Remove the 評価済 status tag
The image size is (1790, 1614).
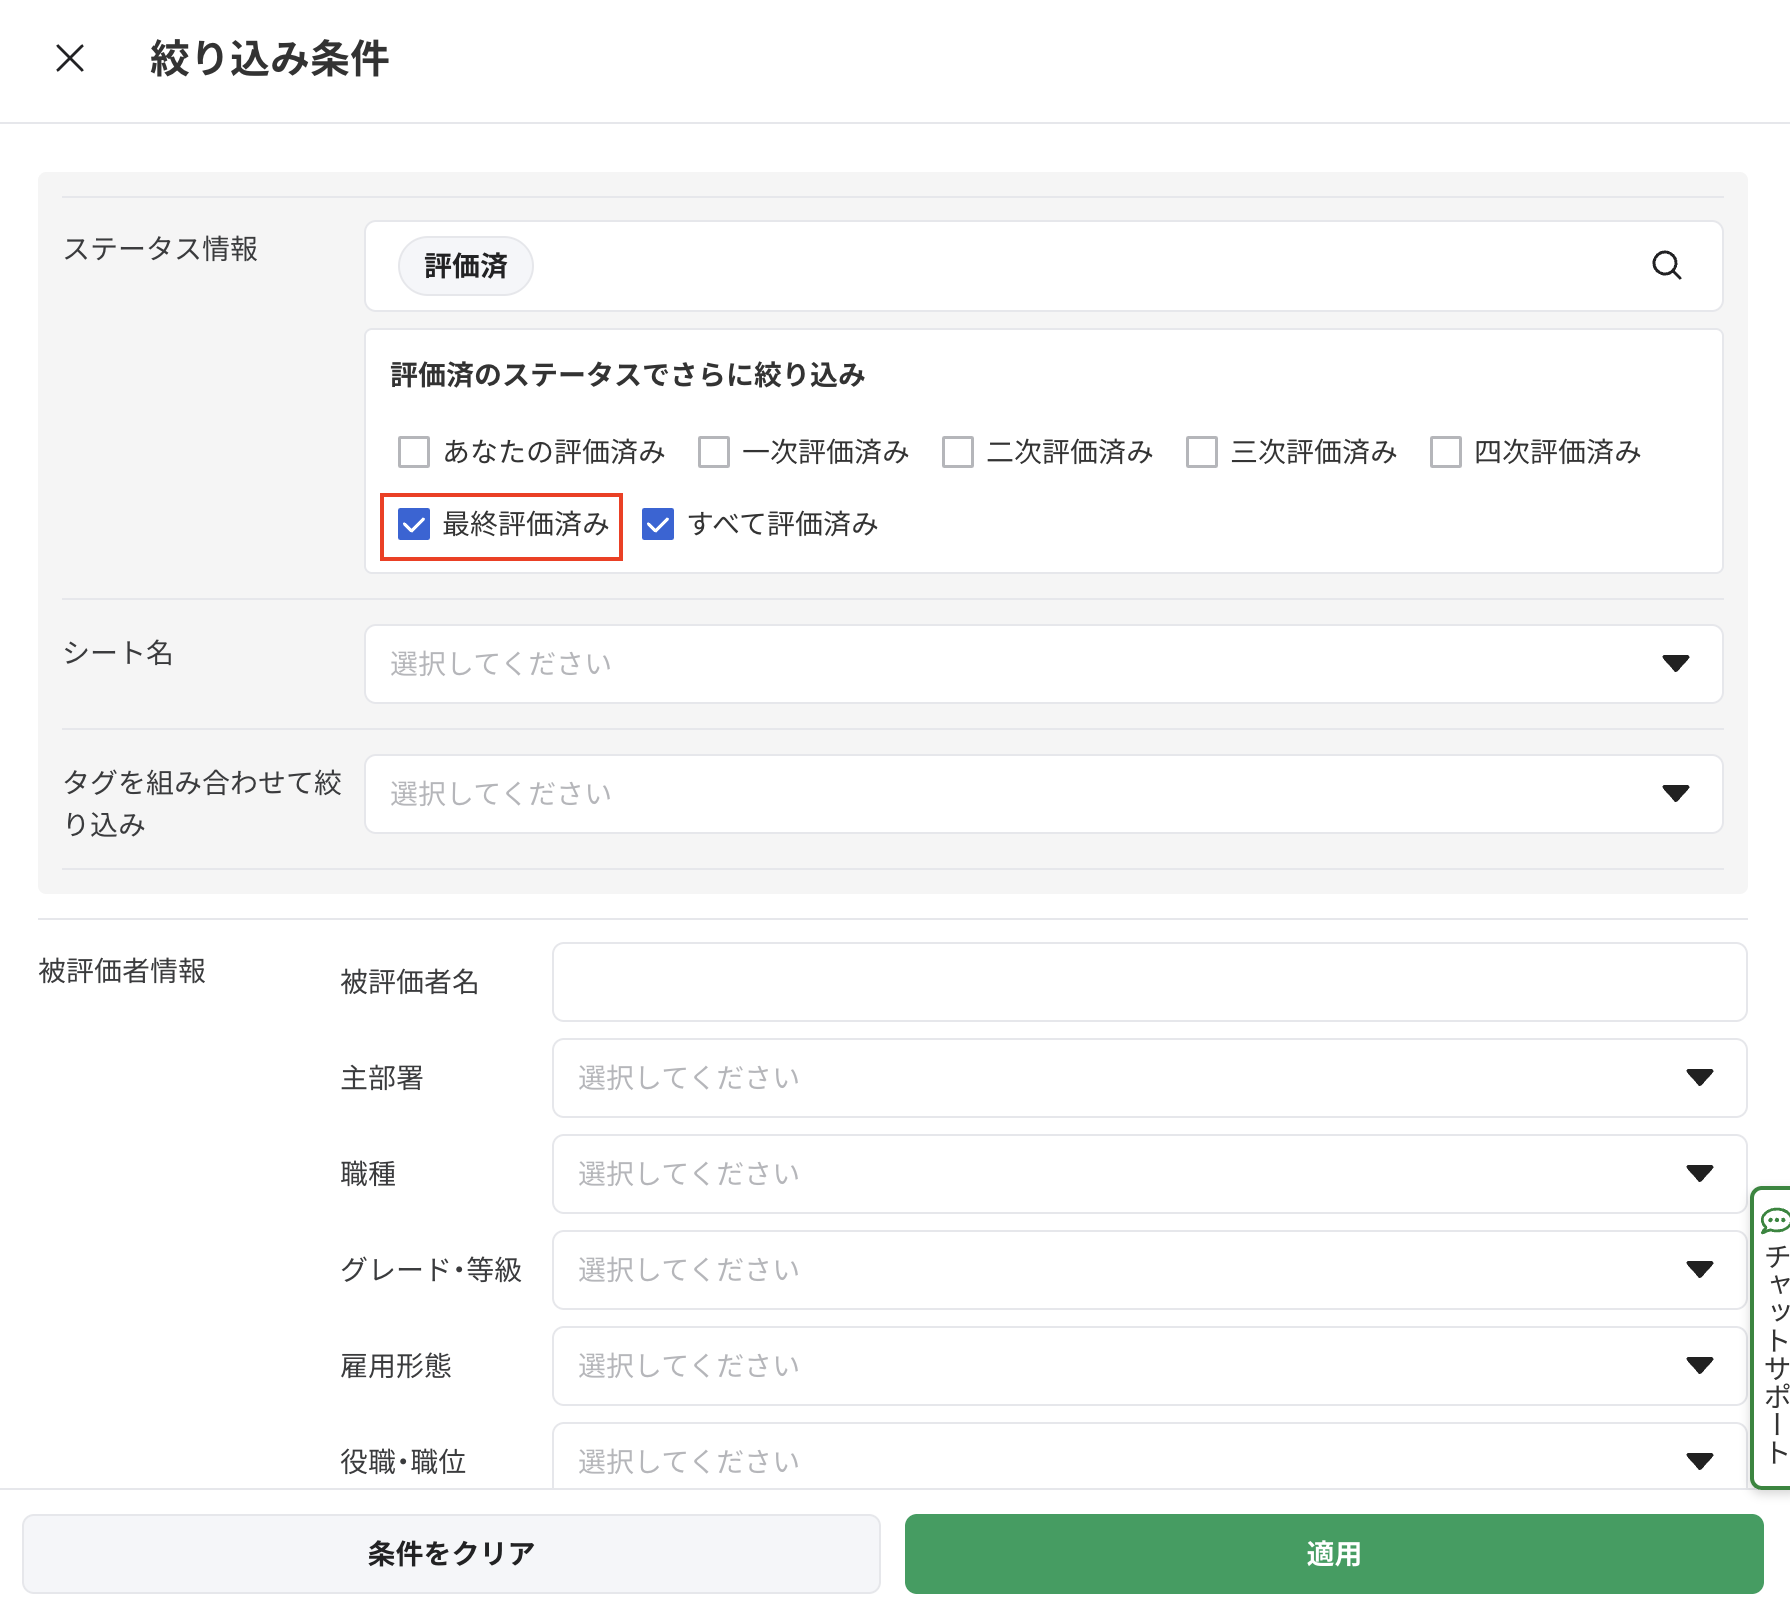coord(466,266)
